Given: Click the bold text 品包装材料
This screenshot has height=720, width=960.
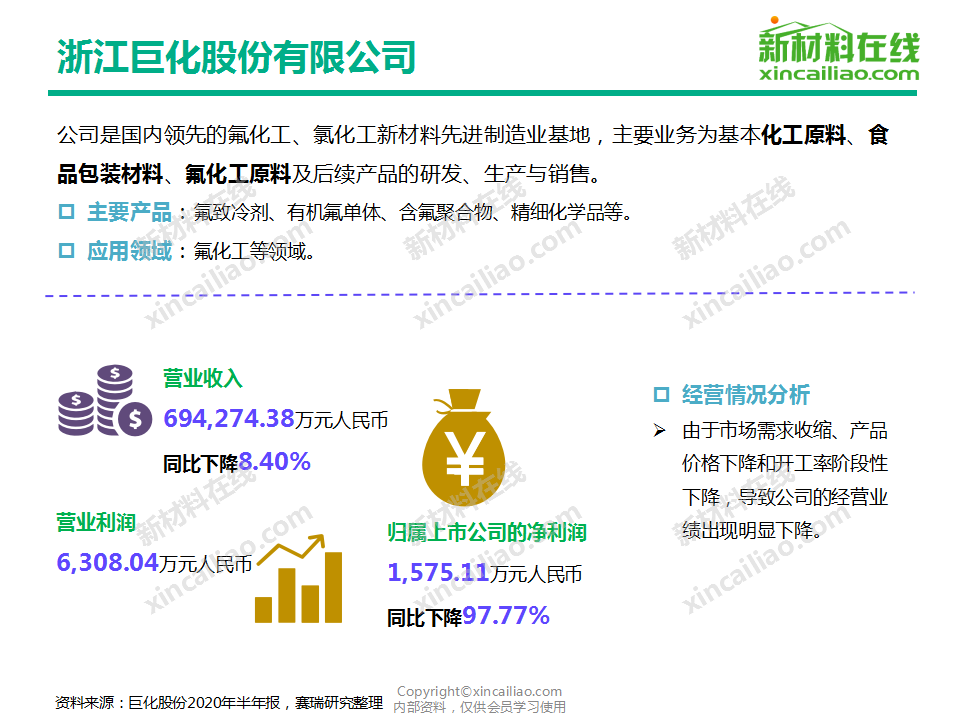Looking at the screenshot, I should point(110,174).
